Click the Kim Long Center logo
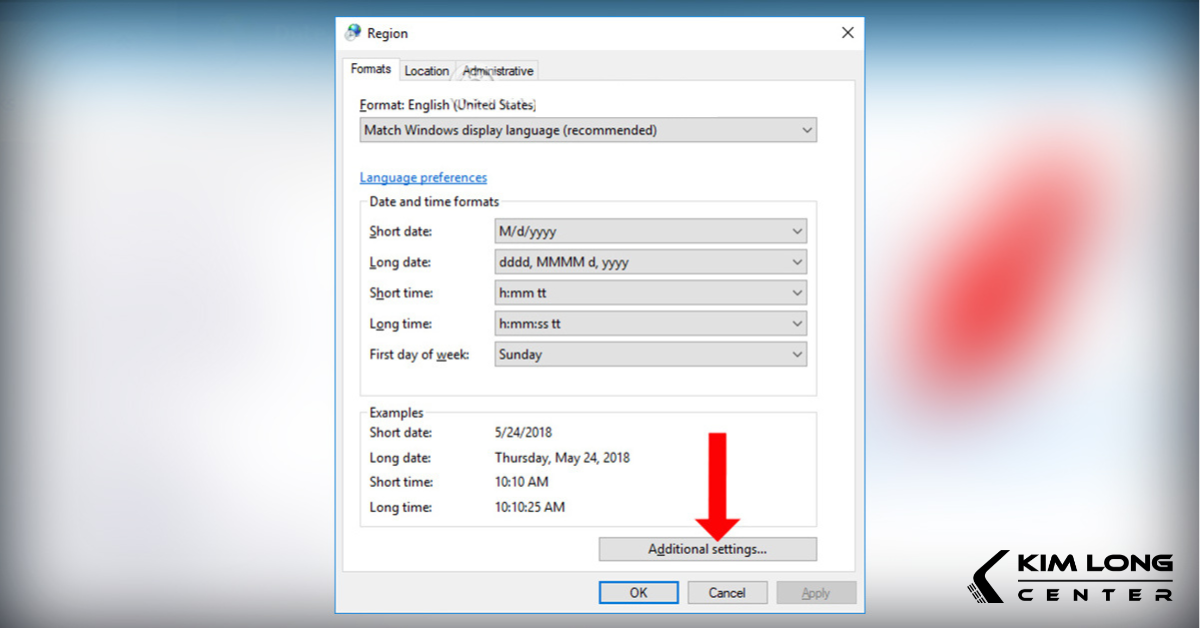The width and height of the screenshot is (1200, 628). (x=1071, y=577)
